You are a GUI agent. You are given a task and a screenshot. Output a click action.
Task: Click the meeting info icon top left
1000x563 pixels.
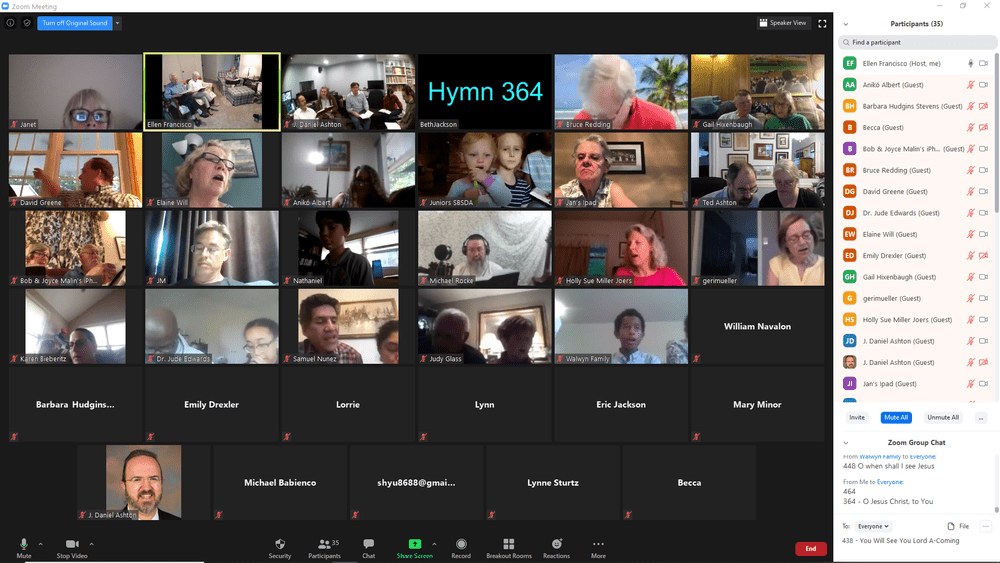[10, 23]
